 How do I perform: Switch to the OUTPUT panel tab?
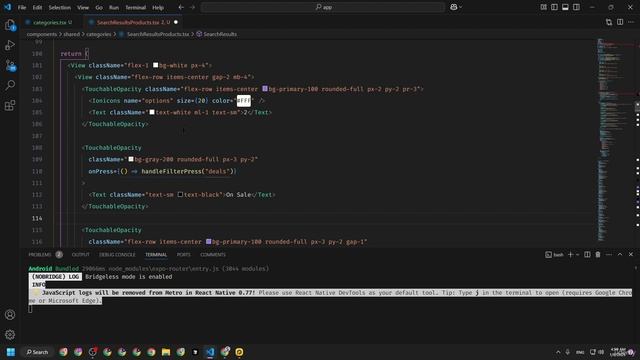[80, 255]
